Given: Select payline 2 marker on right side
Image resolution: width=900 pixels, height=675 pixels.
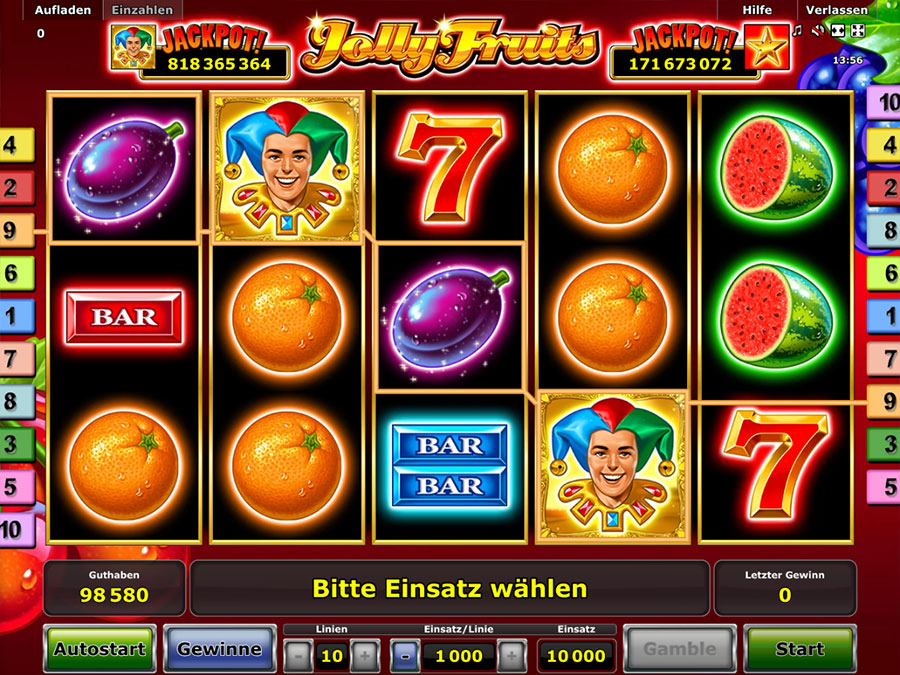Looking at the screenshot, I should 884,188.
